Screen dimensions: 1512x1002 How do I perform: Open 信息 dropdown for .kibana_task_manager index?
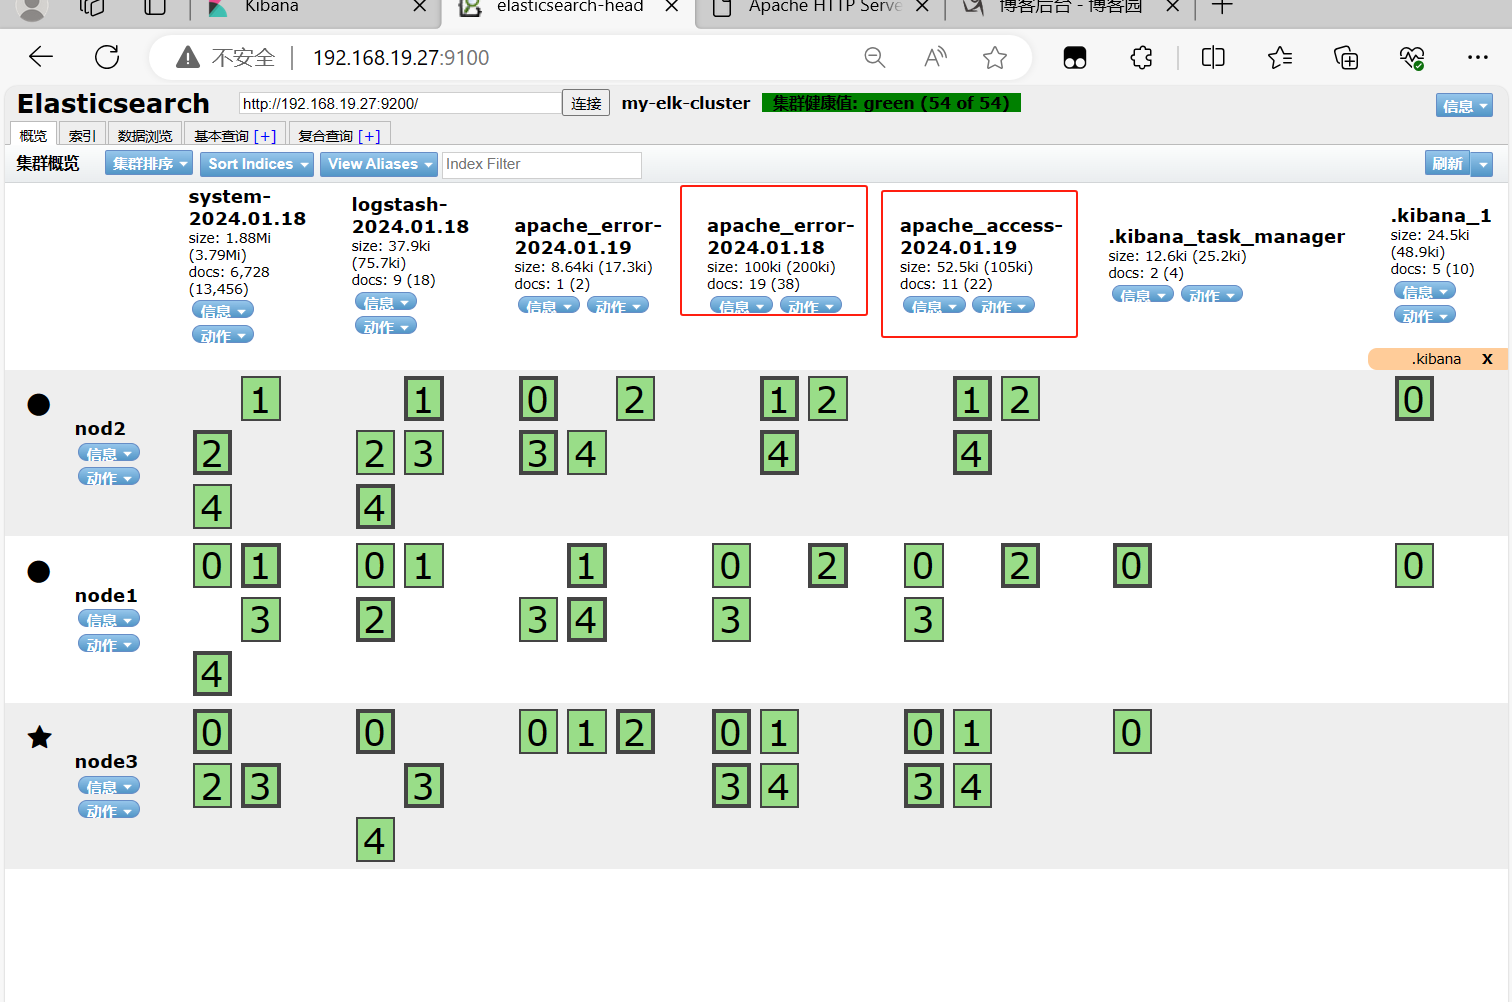click(1143, 295)
